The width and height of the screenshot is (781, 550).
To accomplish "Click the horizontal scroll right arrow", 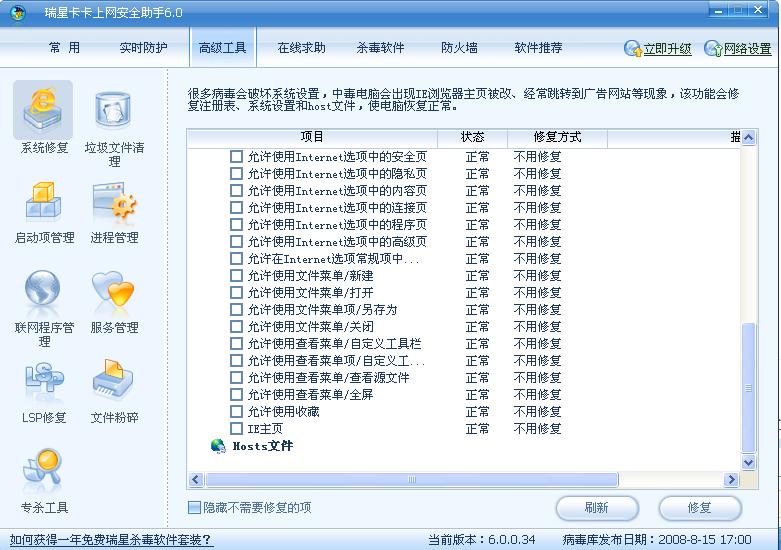I will [731, 479].
